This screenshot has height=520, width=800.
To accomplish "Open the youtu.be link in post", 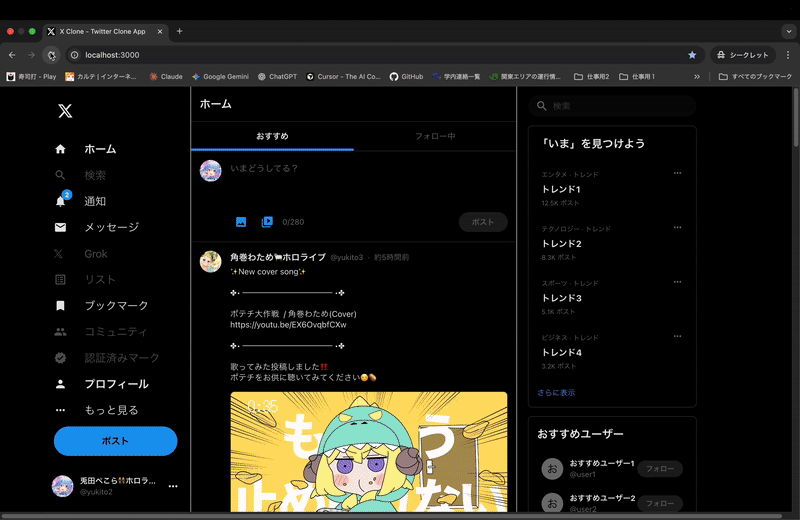I will pos(288,325).
